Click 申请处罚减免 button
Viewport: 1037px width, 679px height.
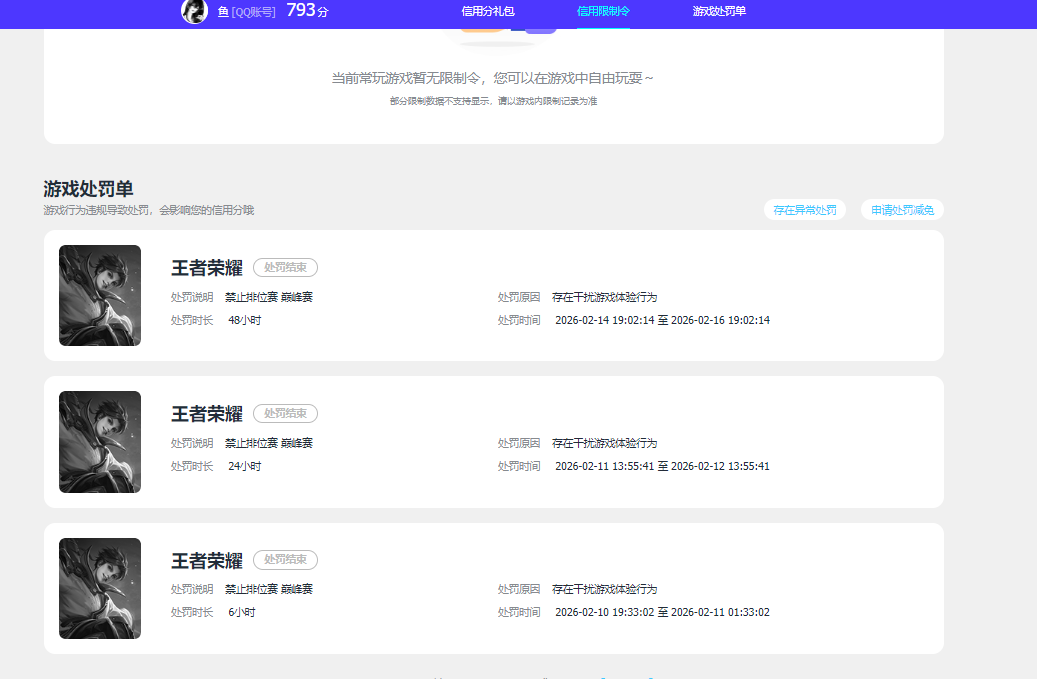(x=902, y=210)
